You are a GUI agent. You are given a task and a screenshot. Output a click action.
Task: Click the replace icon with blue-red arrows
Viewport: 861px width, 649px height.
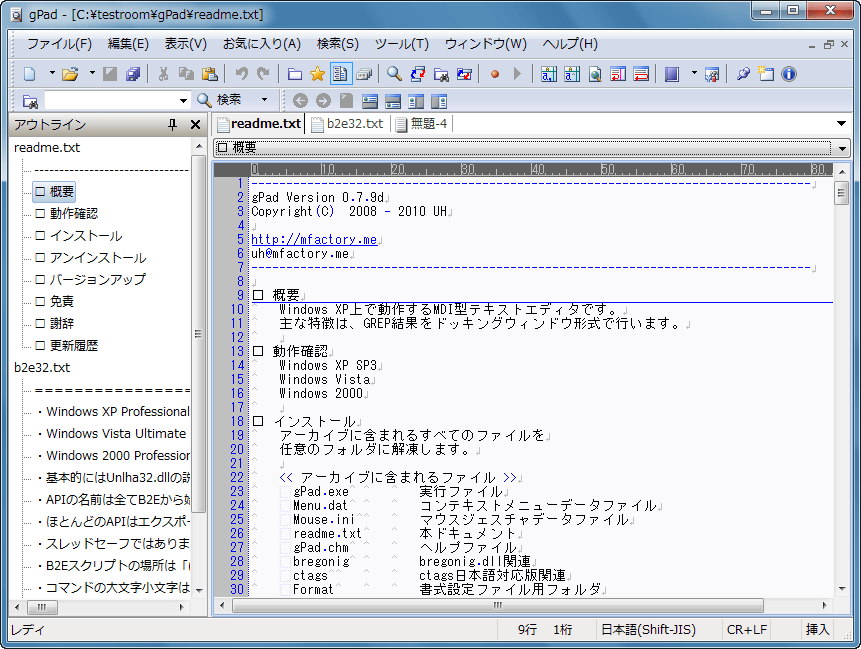pos(418,74)
